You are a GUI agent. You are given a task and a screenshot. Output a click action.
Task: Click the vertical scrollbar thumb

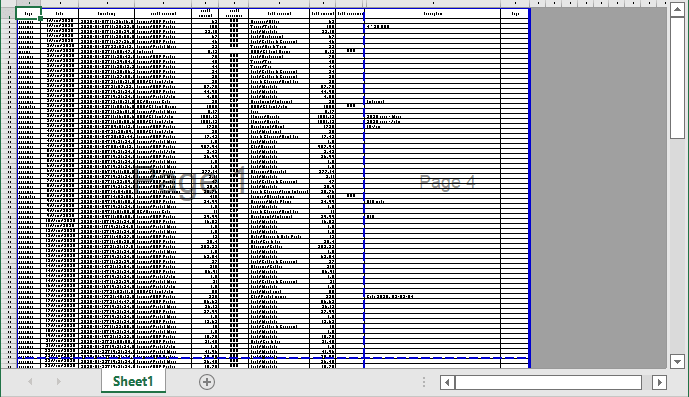pos(677,78)
